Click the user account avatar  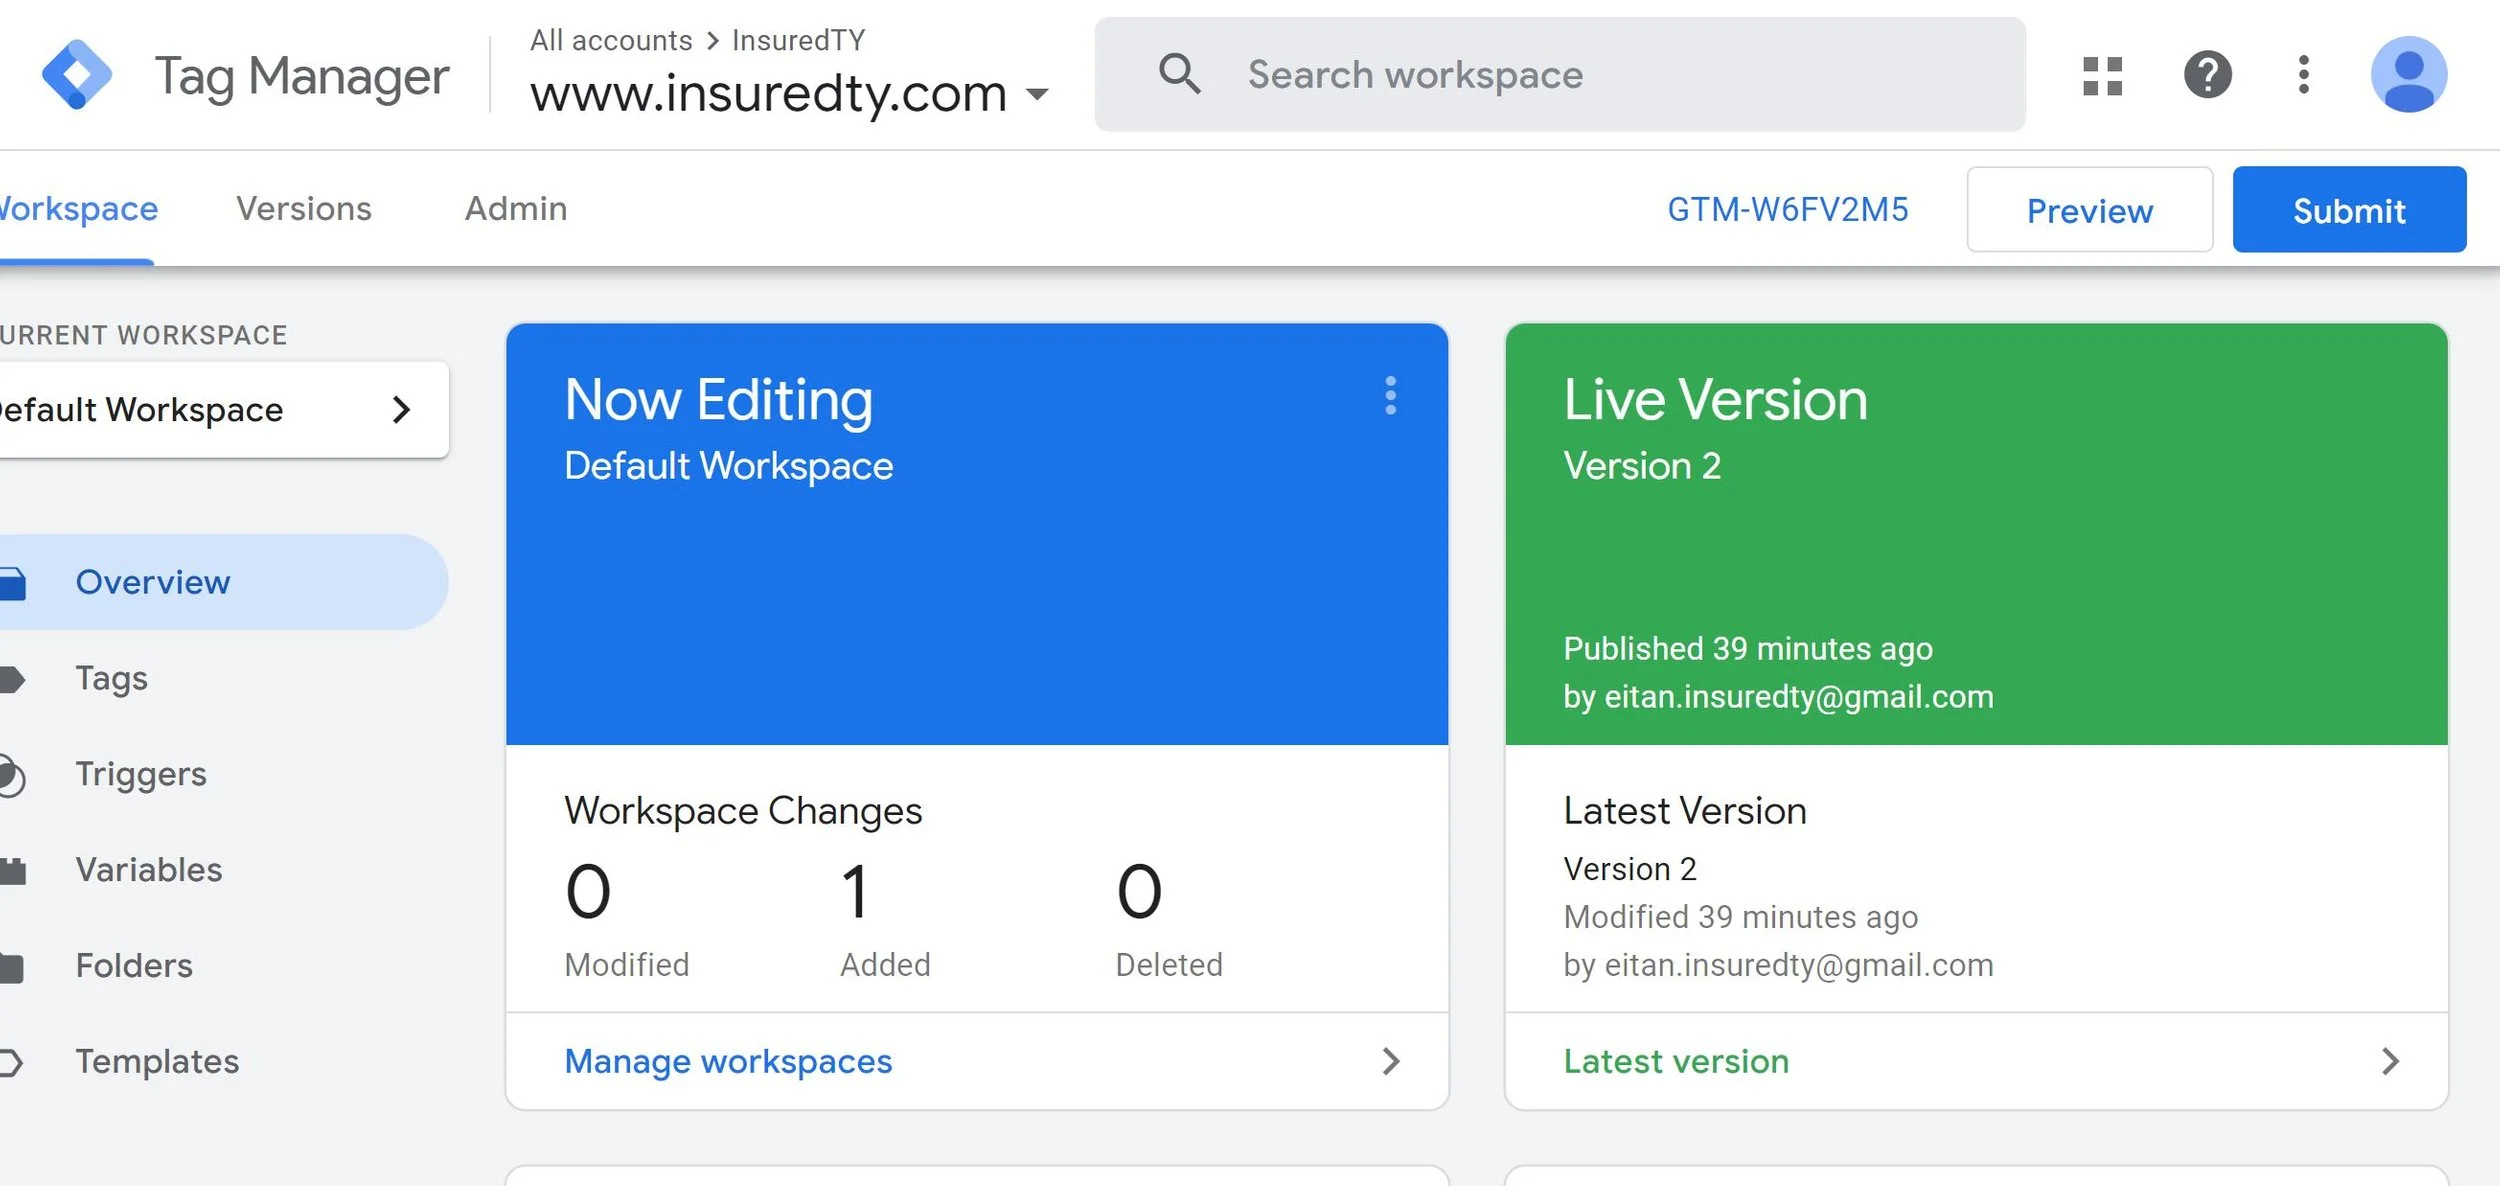click(2408, 75)
